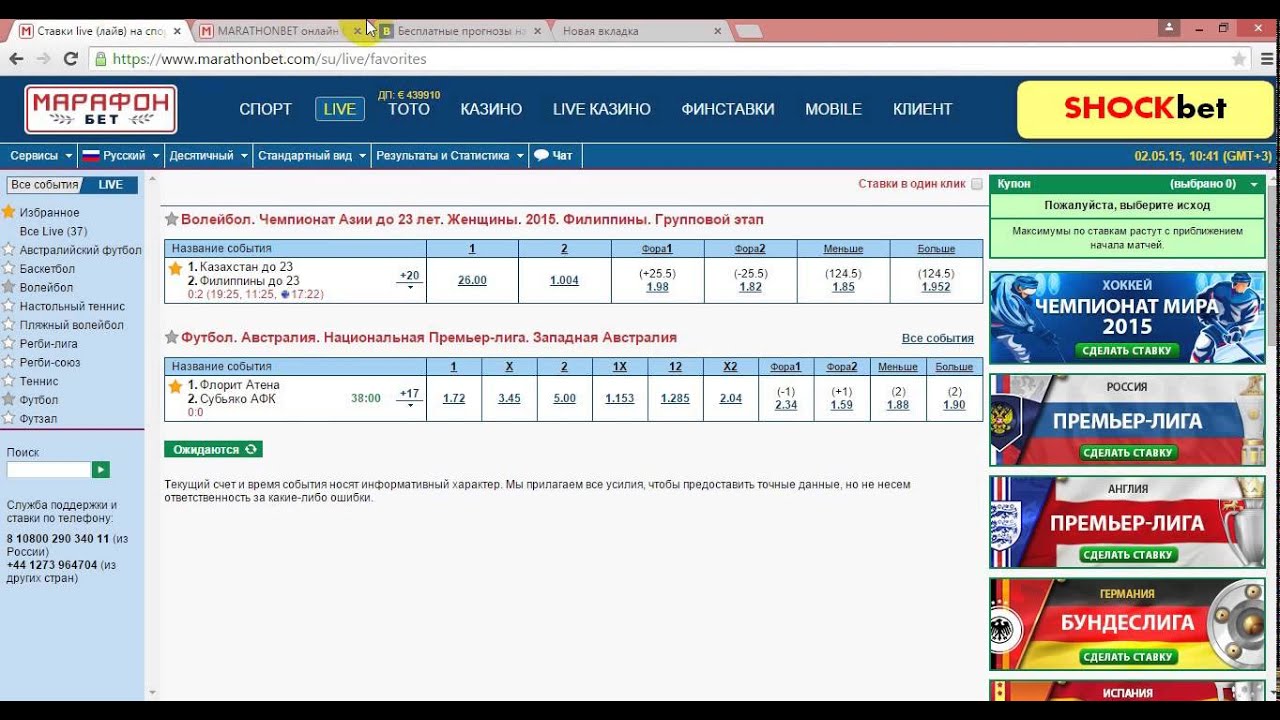Screen dimensions: 1280x720
Task: Open the КАЗИНО menu
Action: (491, 109)
